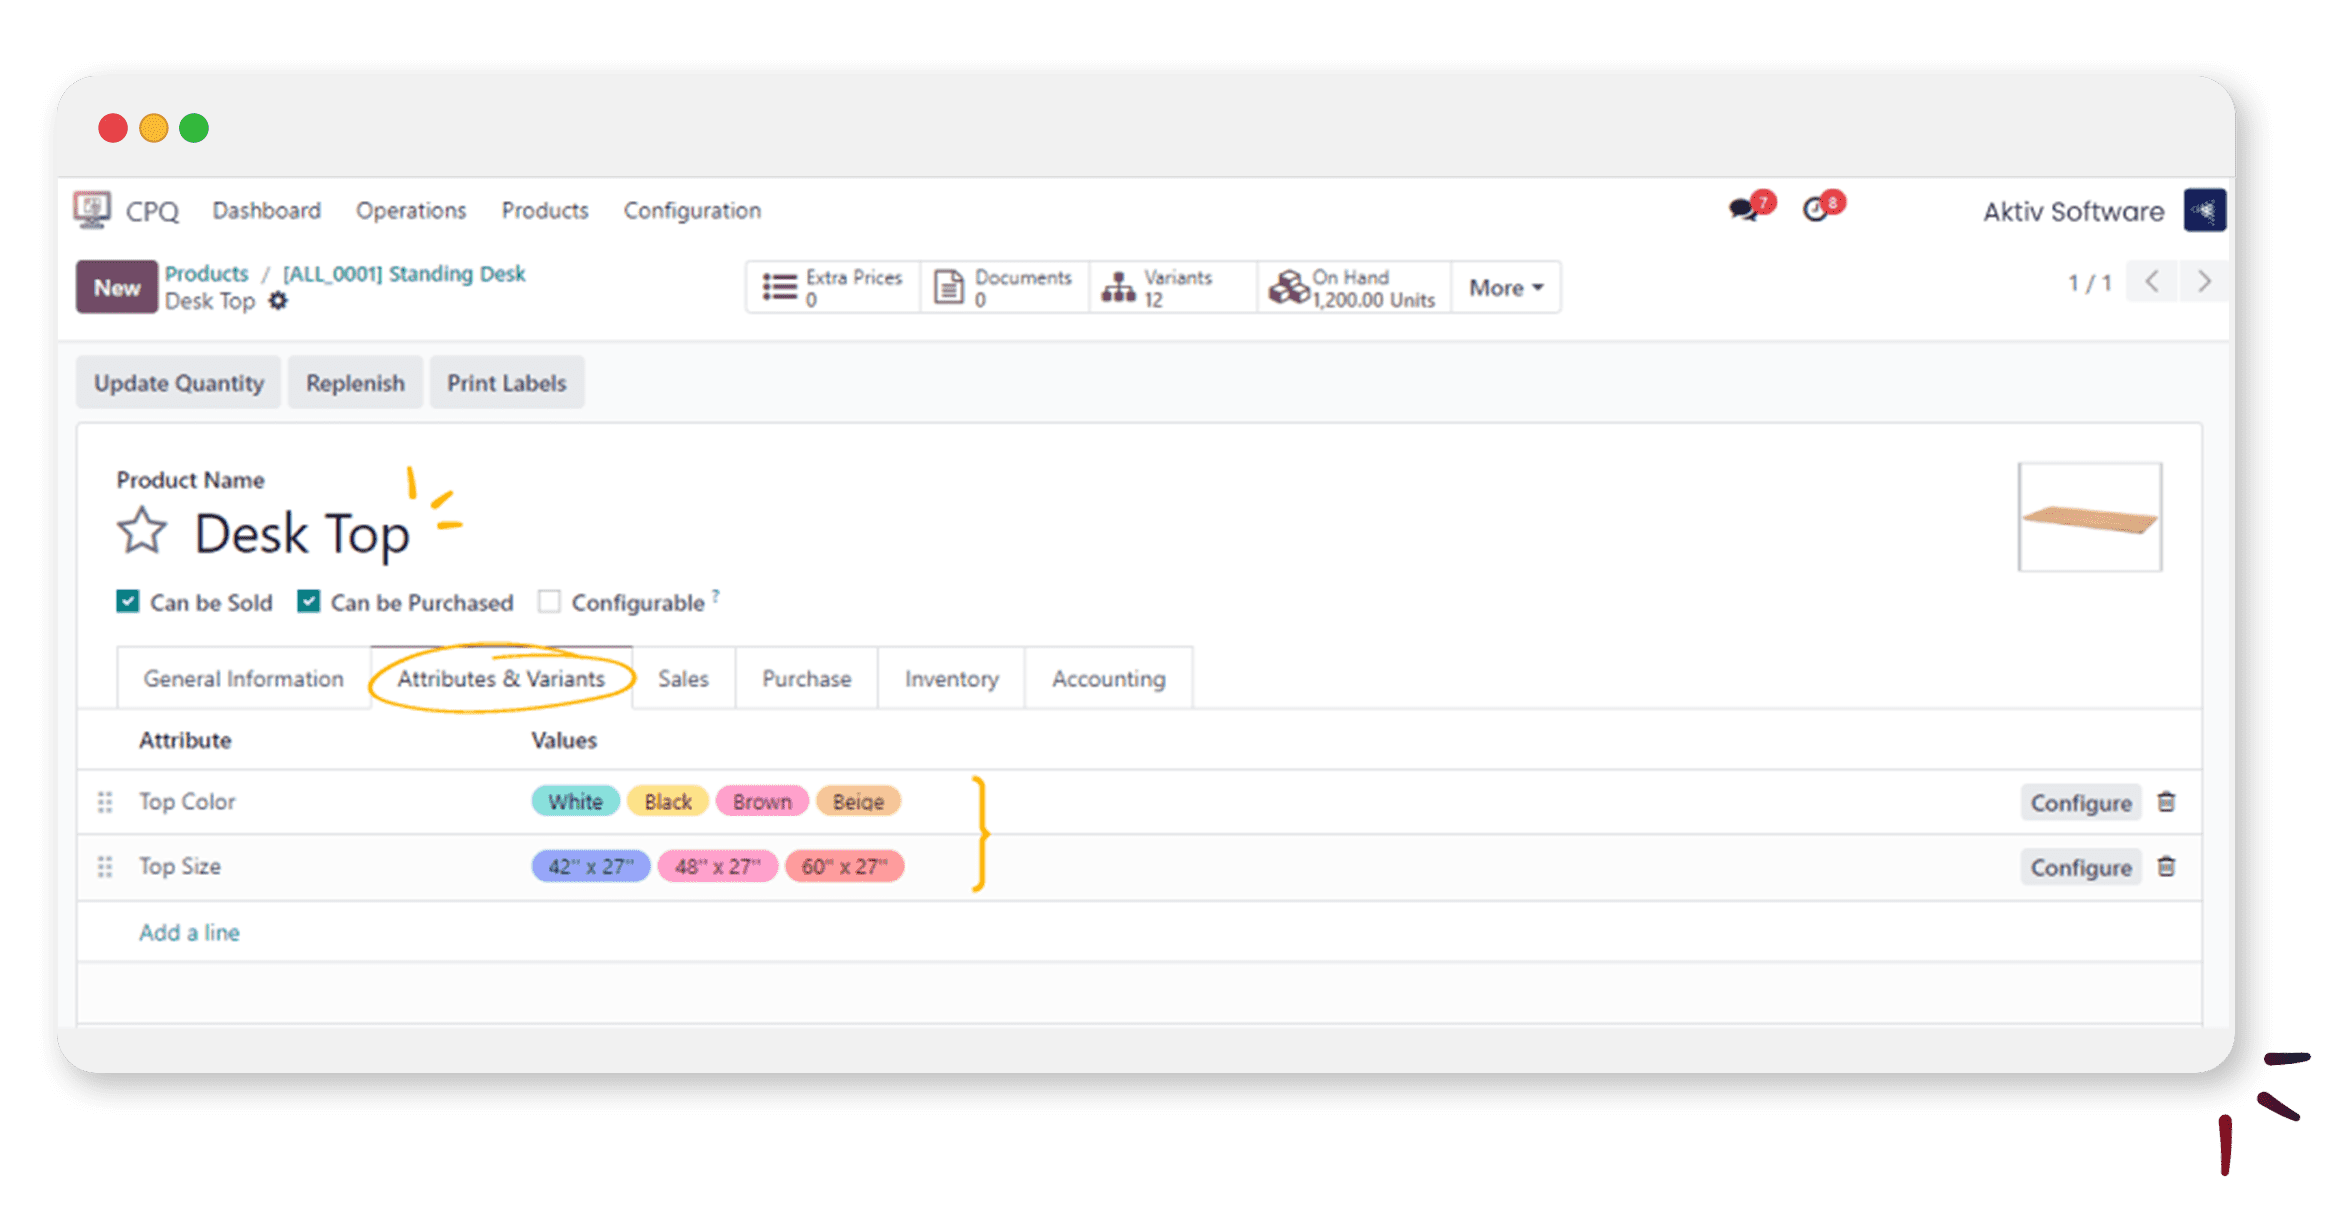Enable the Configurable checkbox
The width and height of the screenshot is (2343, 1230).
[550, 603]
